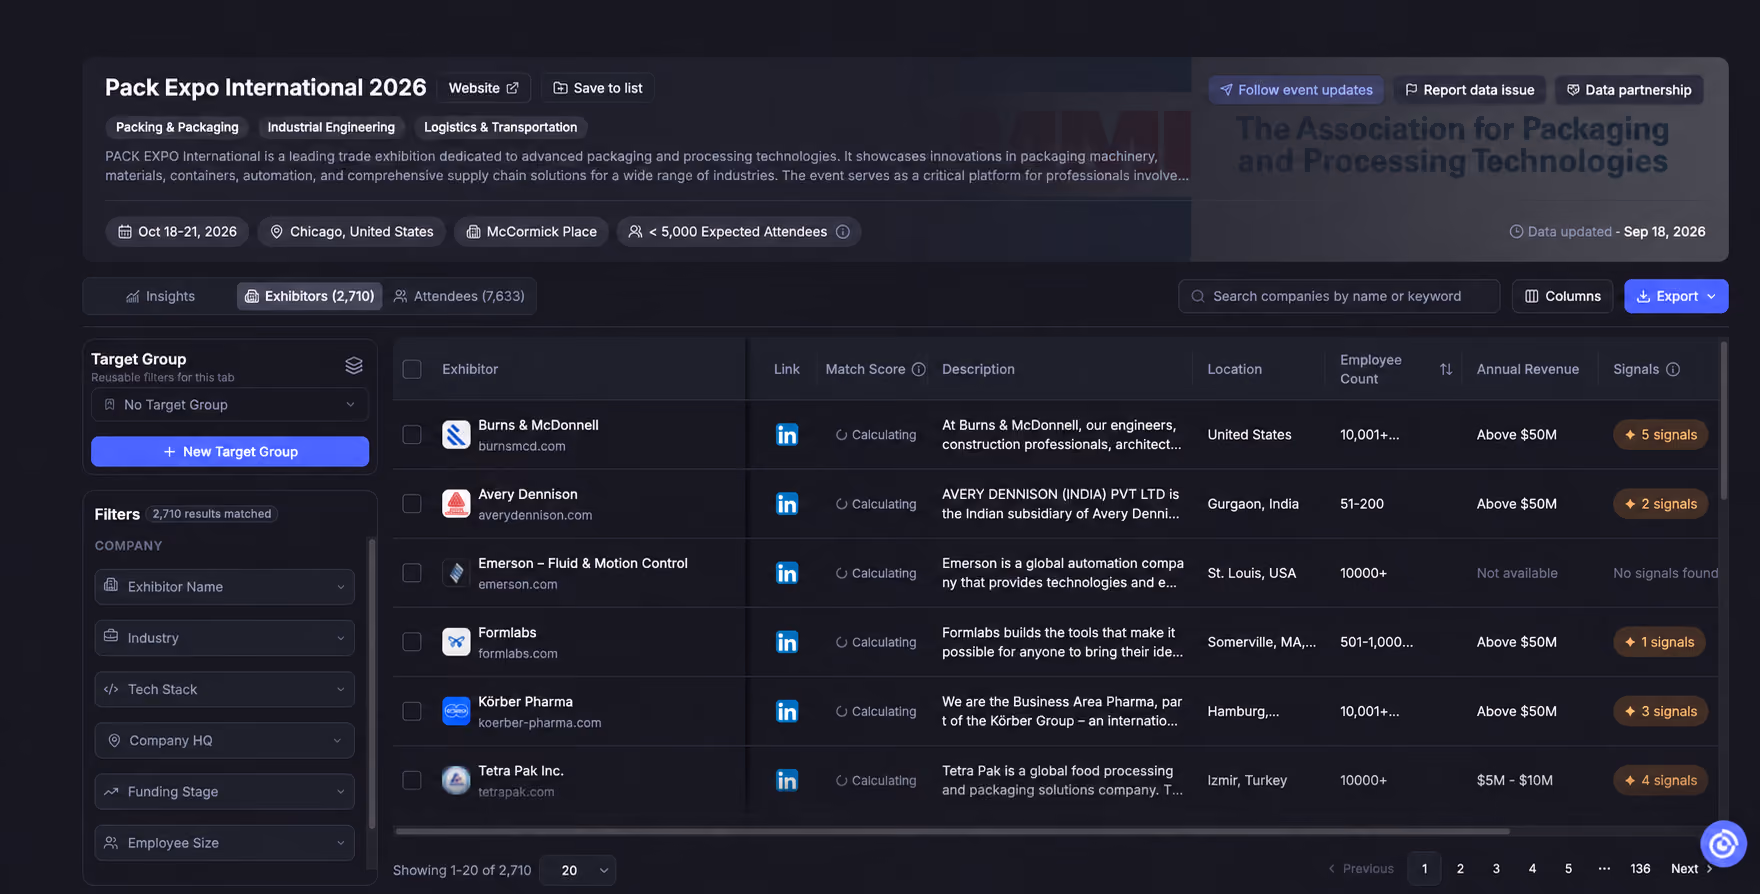This screenshot has height=894, width=1760.
Task: Open LinkedIn link for Tetra Pak Inc.
Action: pos(787,780)
